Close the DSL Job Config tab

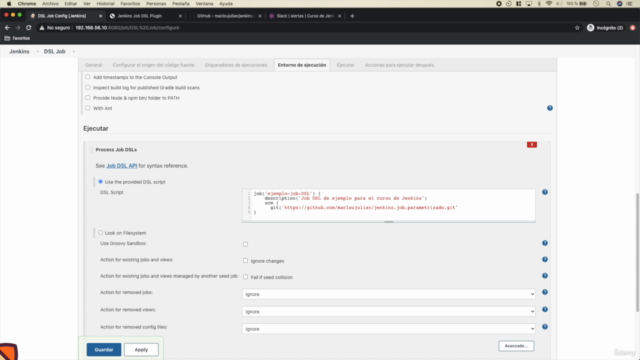100,16
